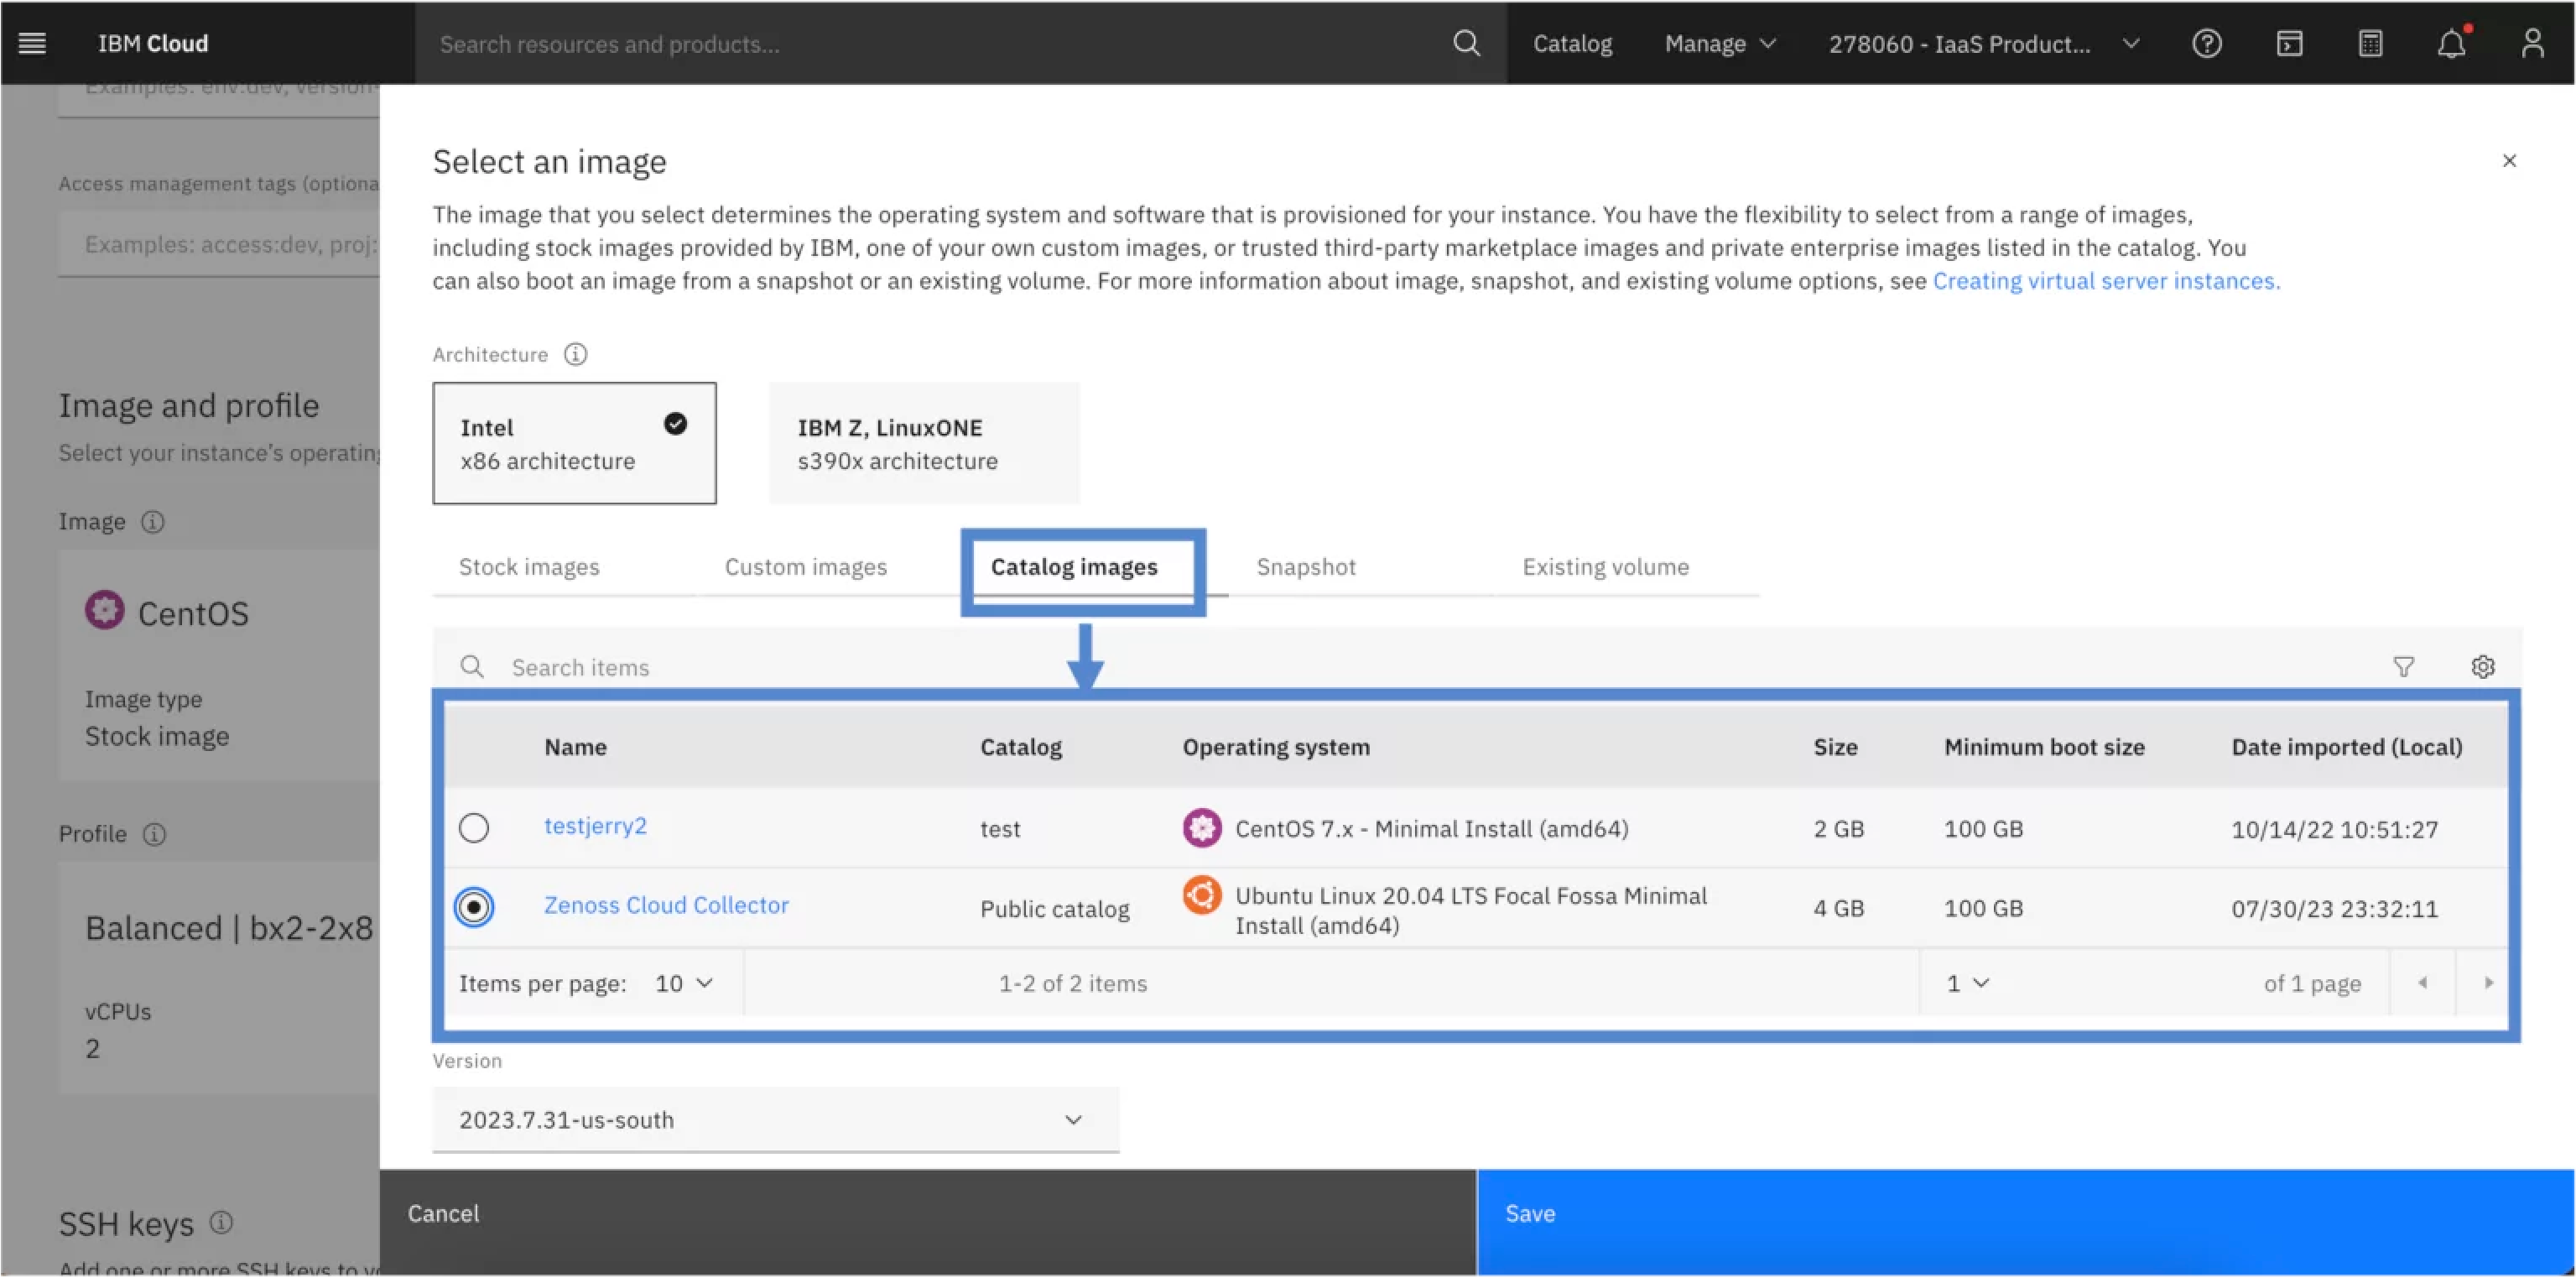Image resolution: width=2576 pixels, height=1278 pixels.
Task: Select the testjerry2 radio button
Action: click(x=473, y=827)
